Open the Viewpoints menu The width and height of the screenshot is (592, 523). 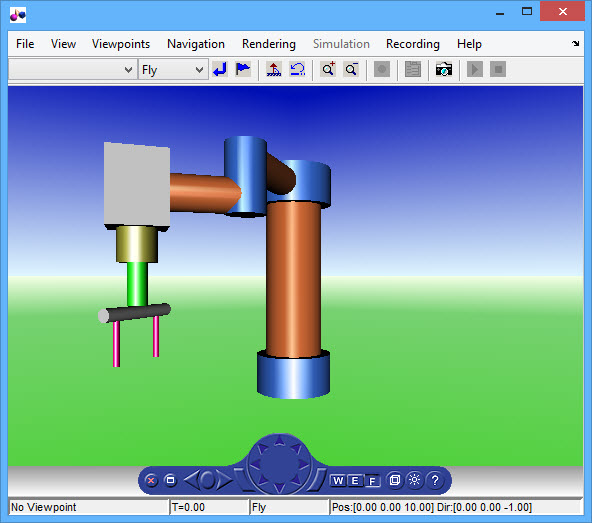coord(121,44)
